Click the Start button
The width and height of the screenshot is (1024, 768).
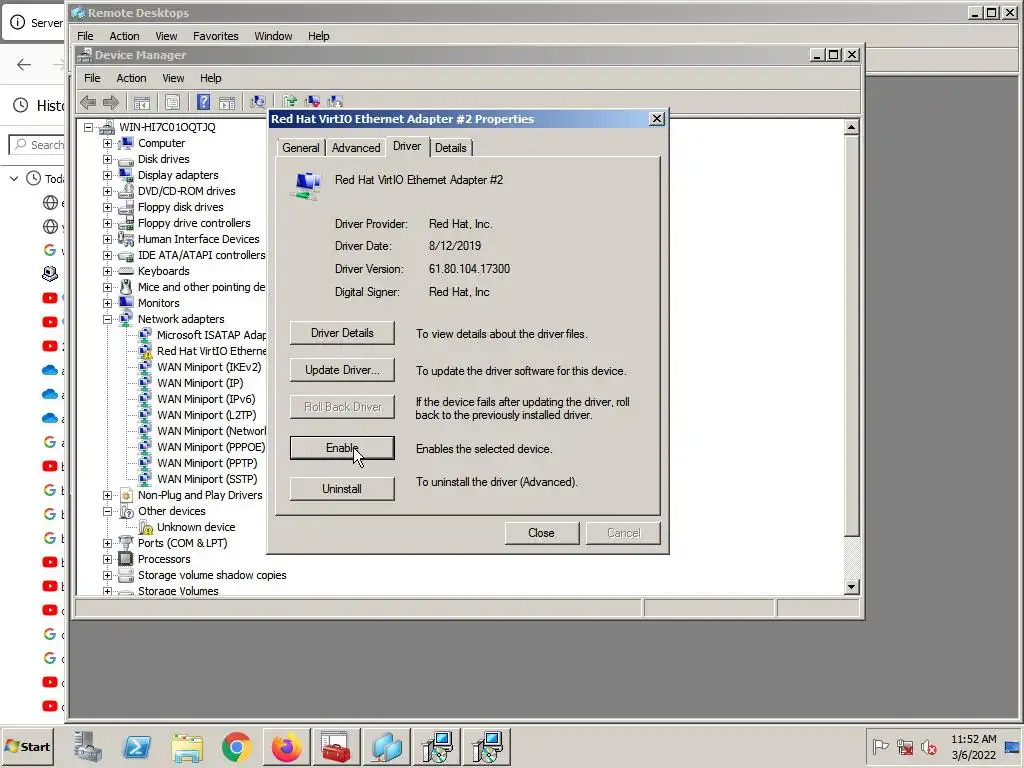coord(27,746)
